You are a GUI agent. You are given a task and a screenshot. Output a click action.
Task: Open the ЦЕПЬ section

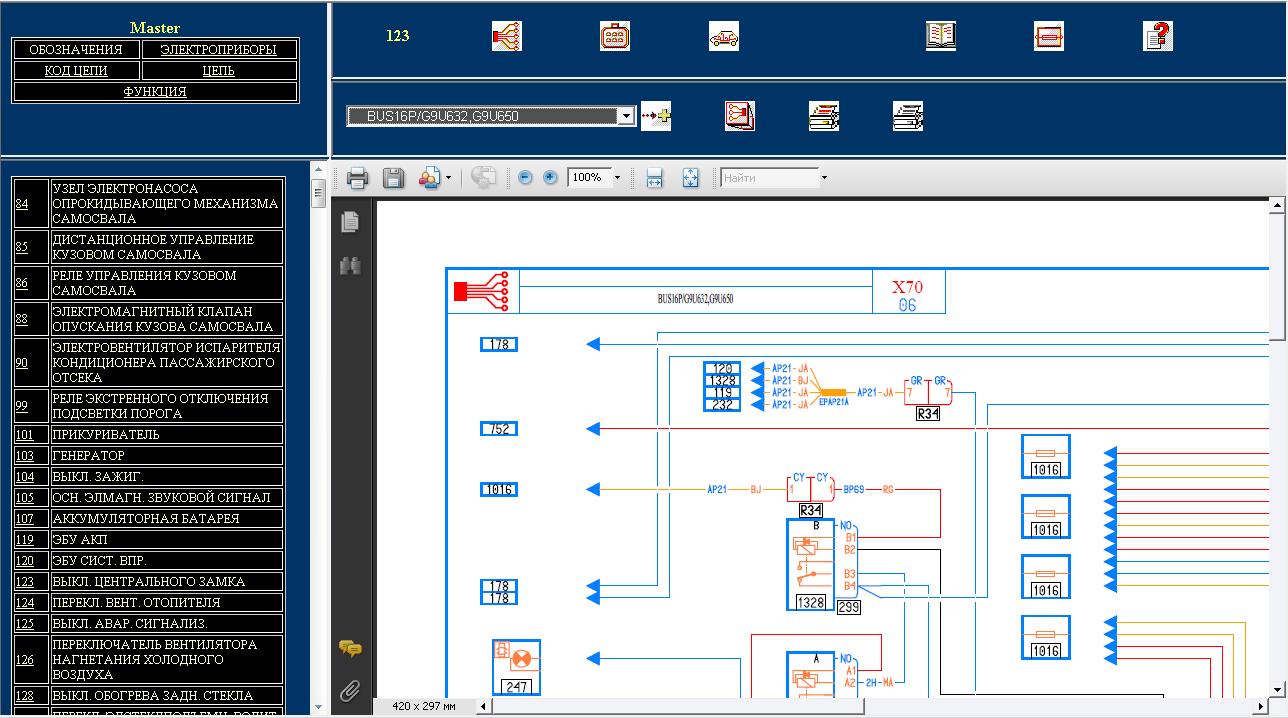click(219, 70)
